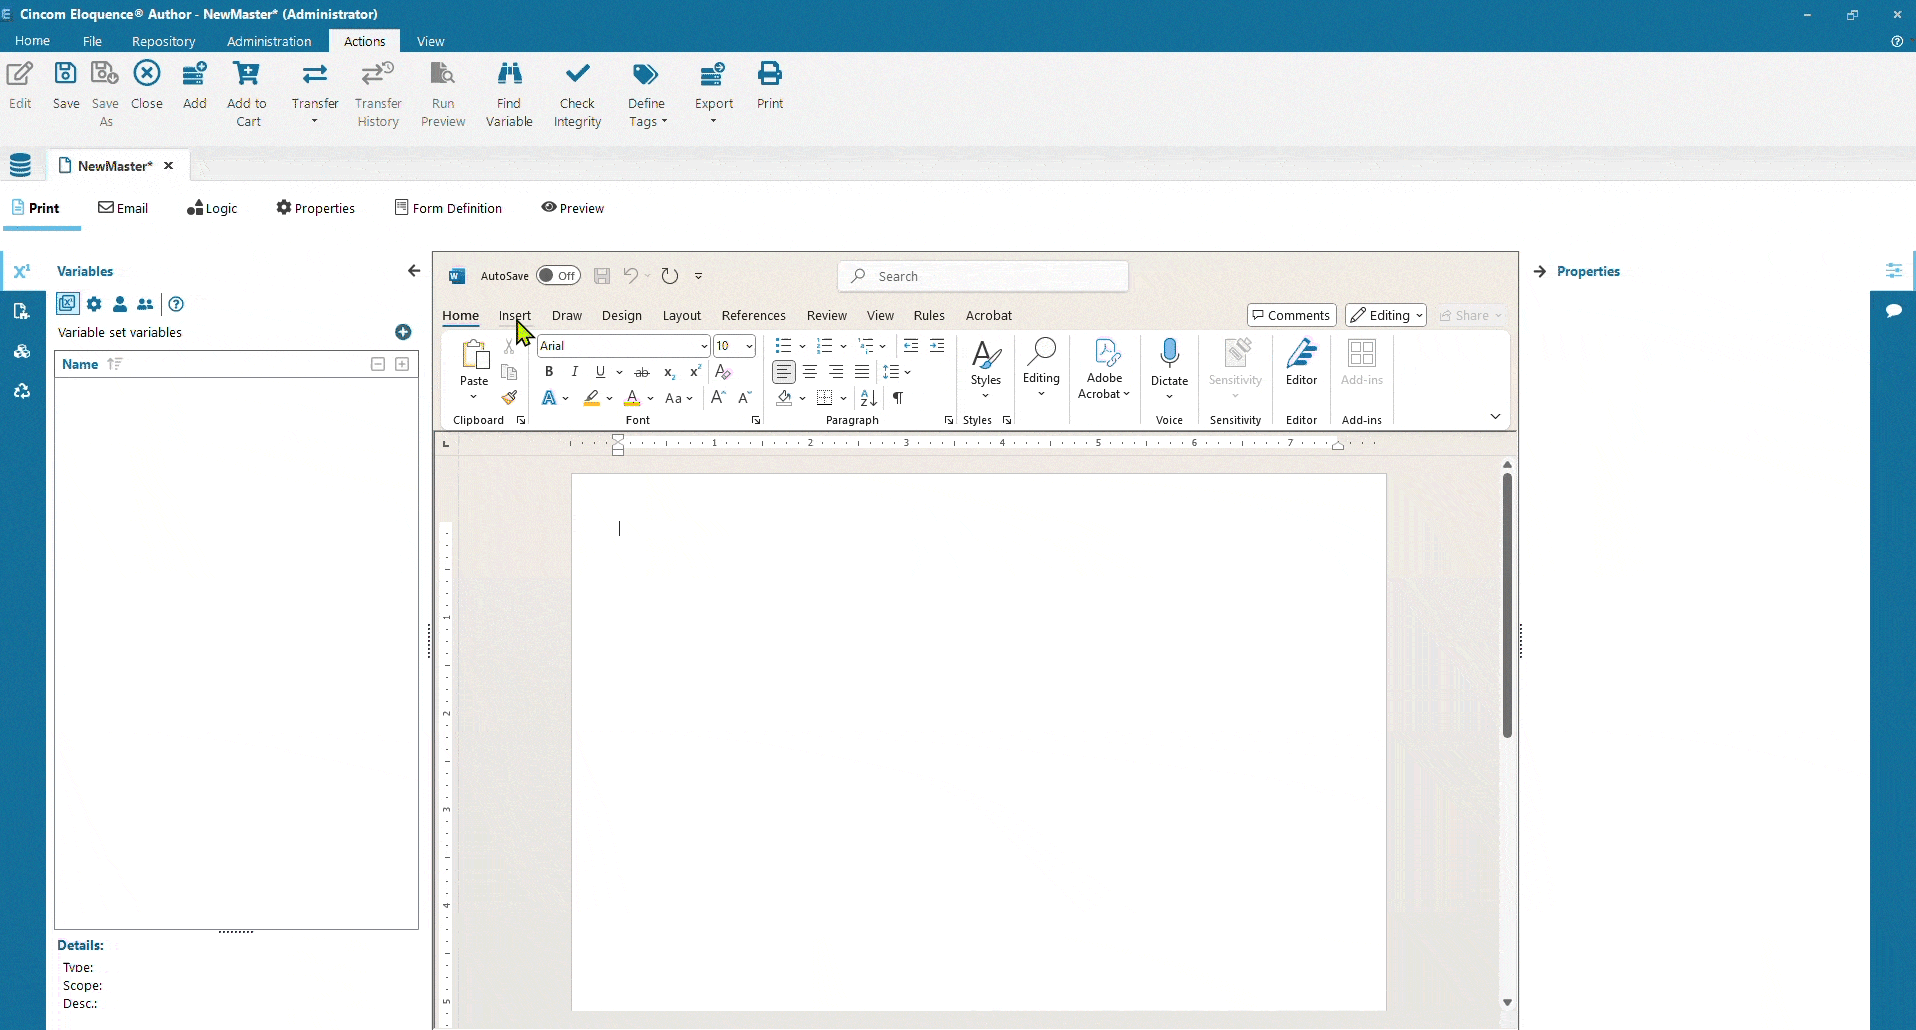The height and width of the screenshot is (1030, 1916).
Task: Expand the font size dropdown
Action: coord(749,346)
